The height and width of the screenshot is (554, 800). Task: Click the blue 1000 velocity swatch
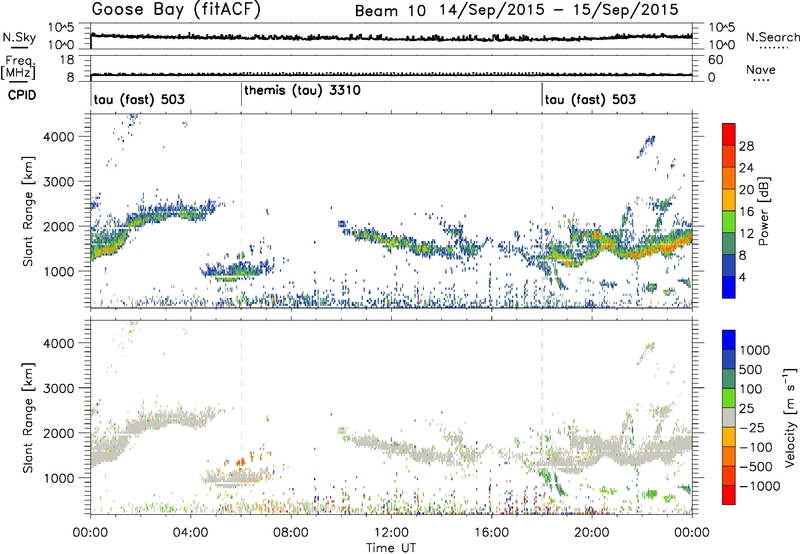point(729,340)
